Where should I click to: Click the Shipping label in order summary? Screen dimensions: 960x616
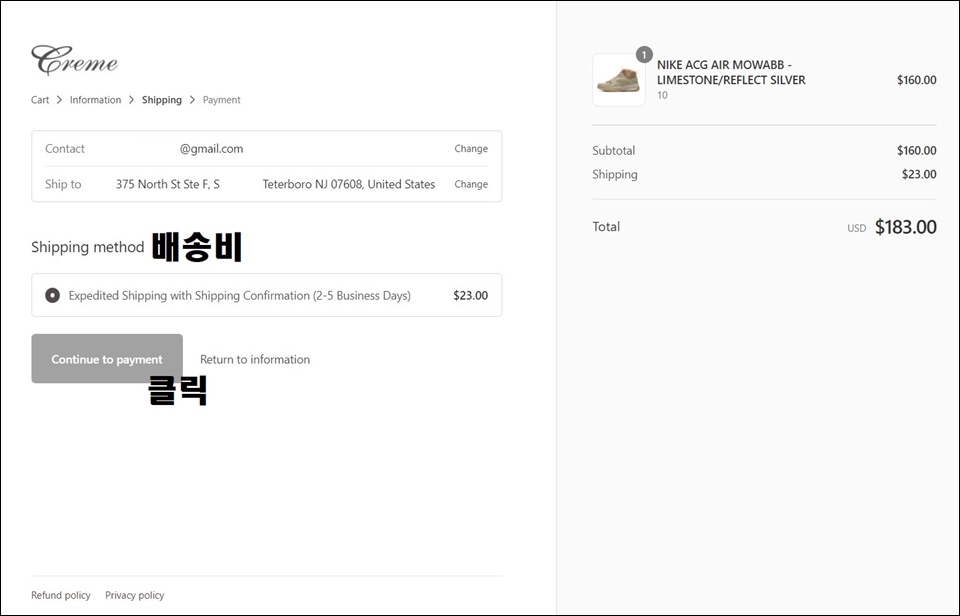(x=615, y=175)
